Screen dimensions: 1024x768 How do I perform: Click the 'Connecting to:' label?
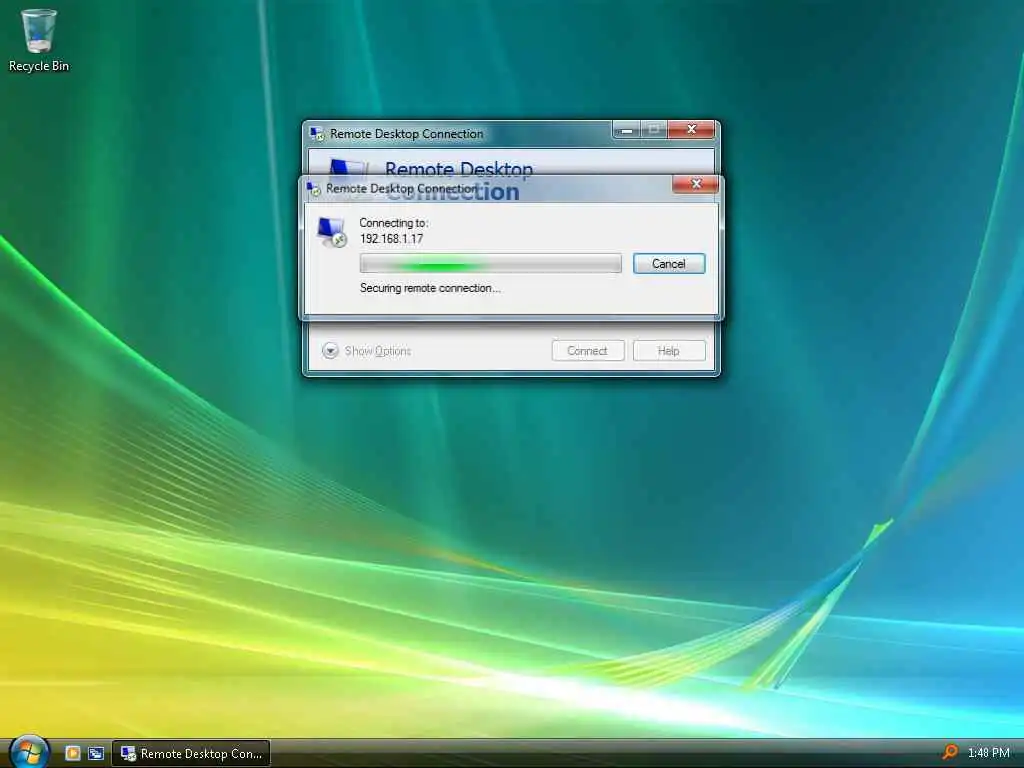coord(394,223)
